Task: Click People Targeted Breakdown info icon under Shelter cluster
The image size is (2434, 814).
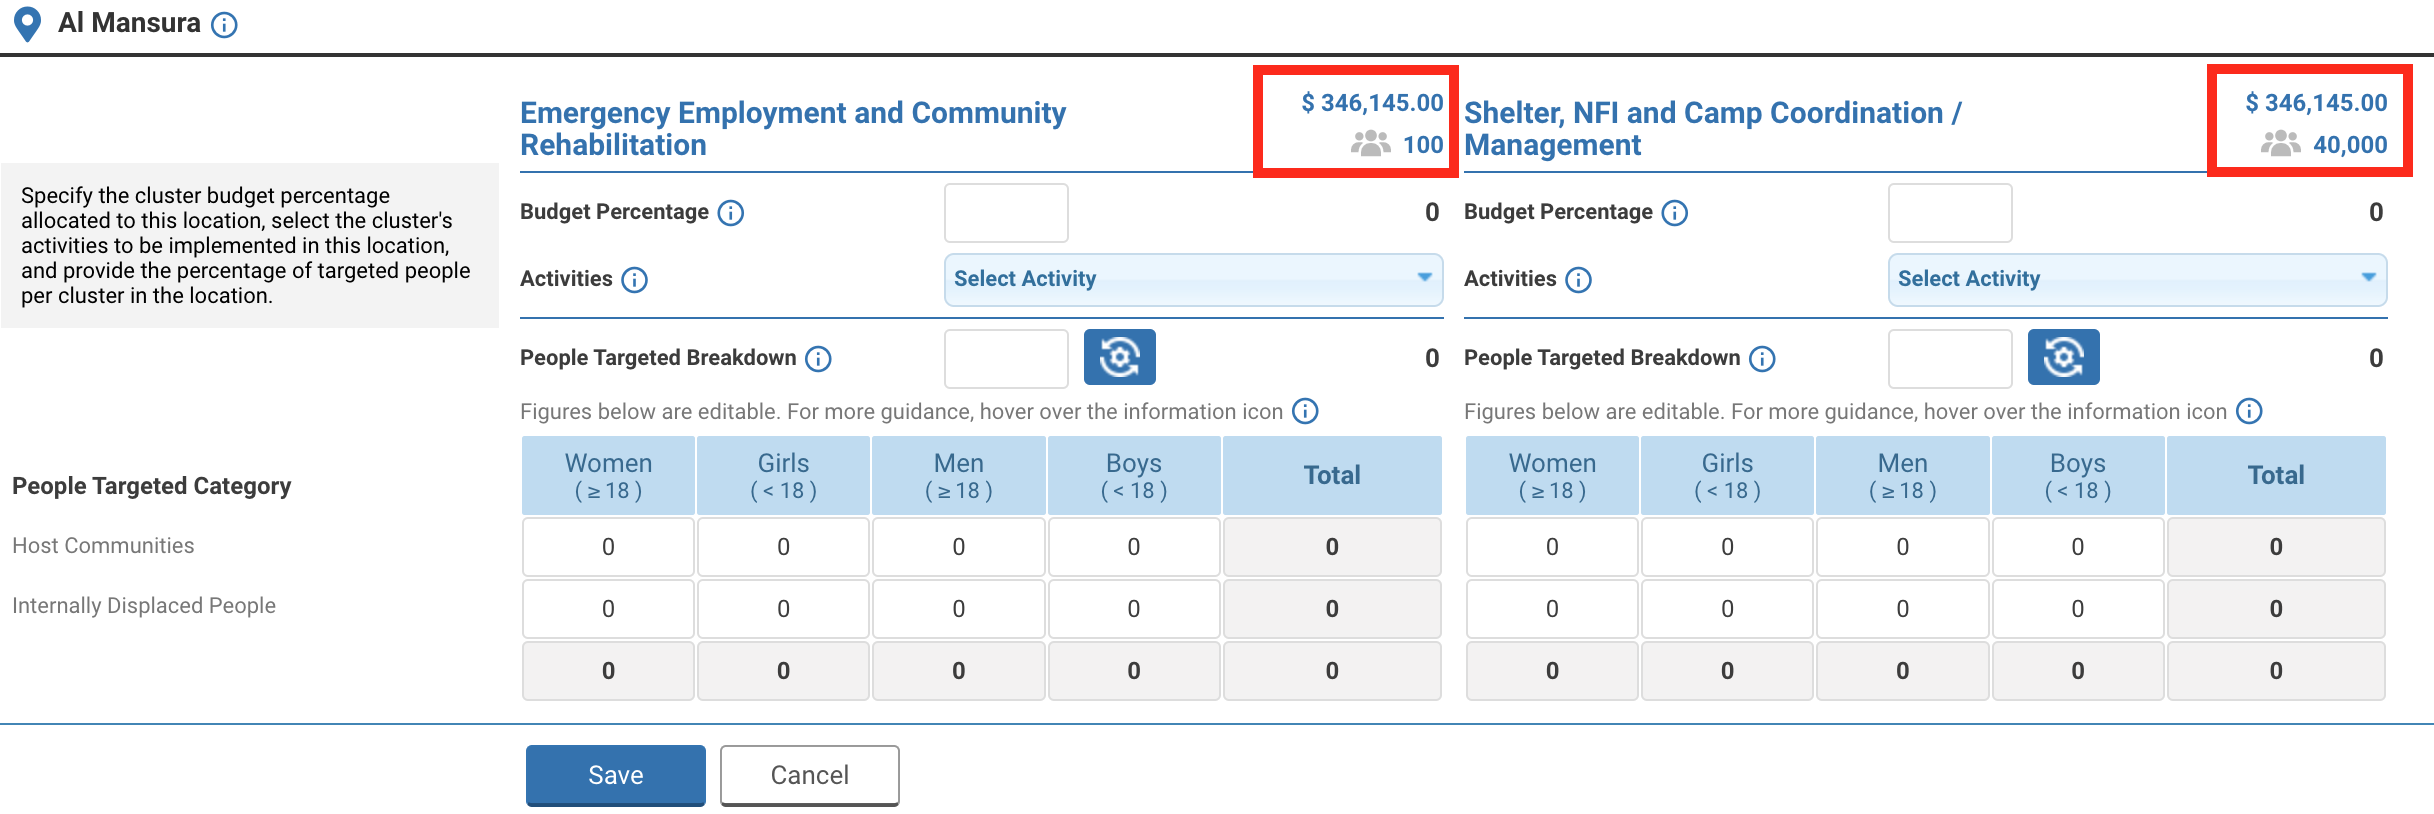Action: pos(1762,359)
